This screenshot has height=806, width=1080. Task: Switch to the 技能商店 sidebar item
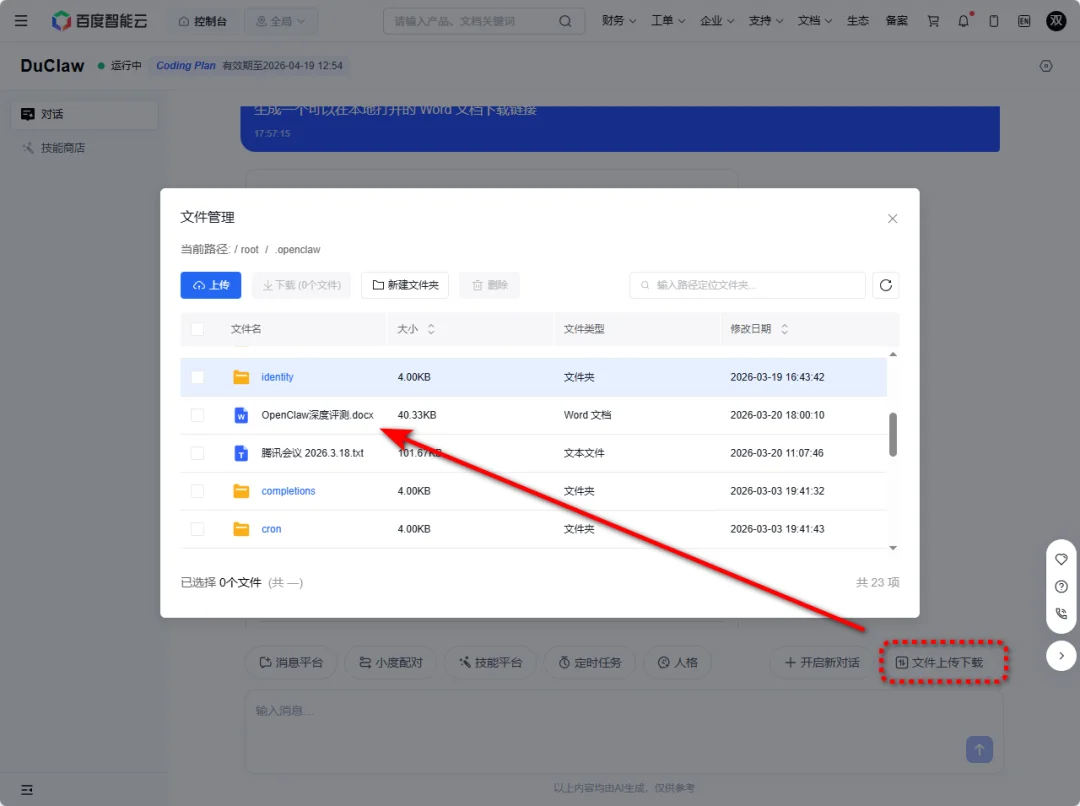tap(62, 148)
